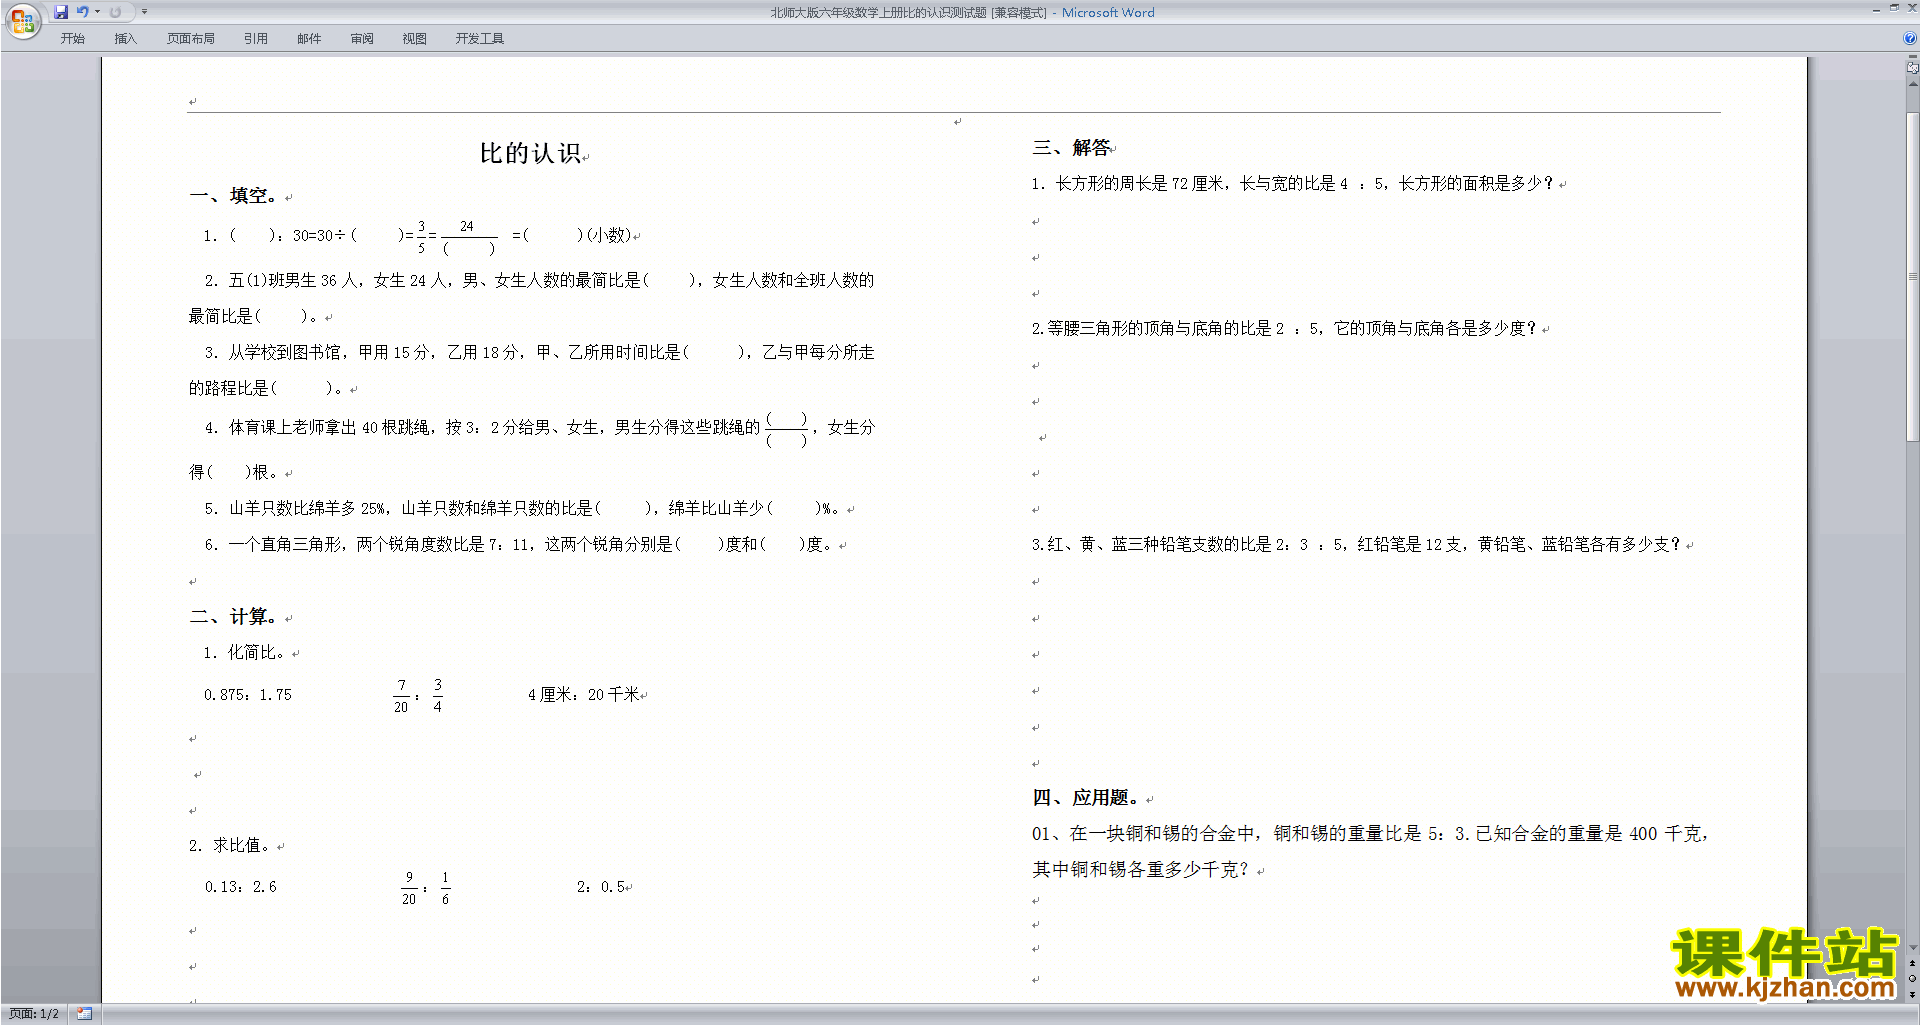Click the vertical scrollbar thumb

pos(1912,277)
